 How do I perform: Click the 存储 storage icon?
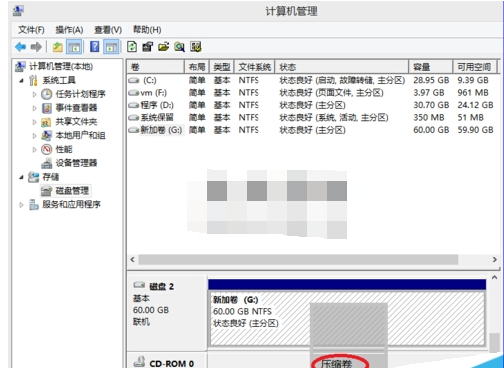(x=33, y=177)
